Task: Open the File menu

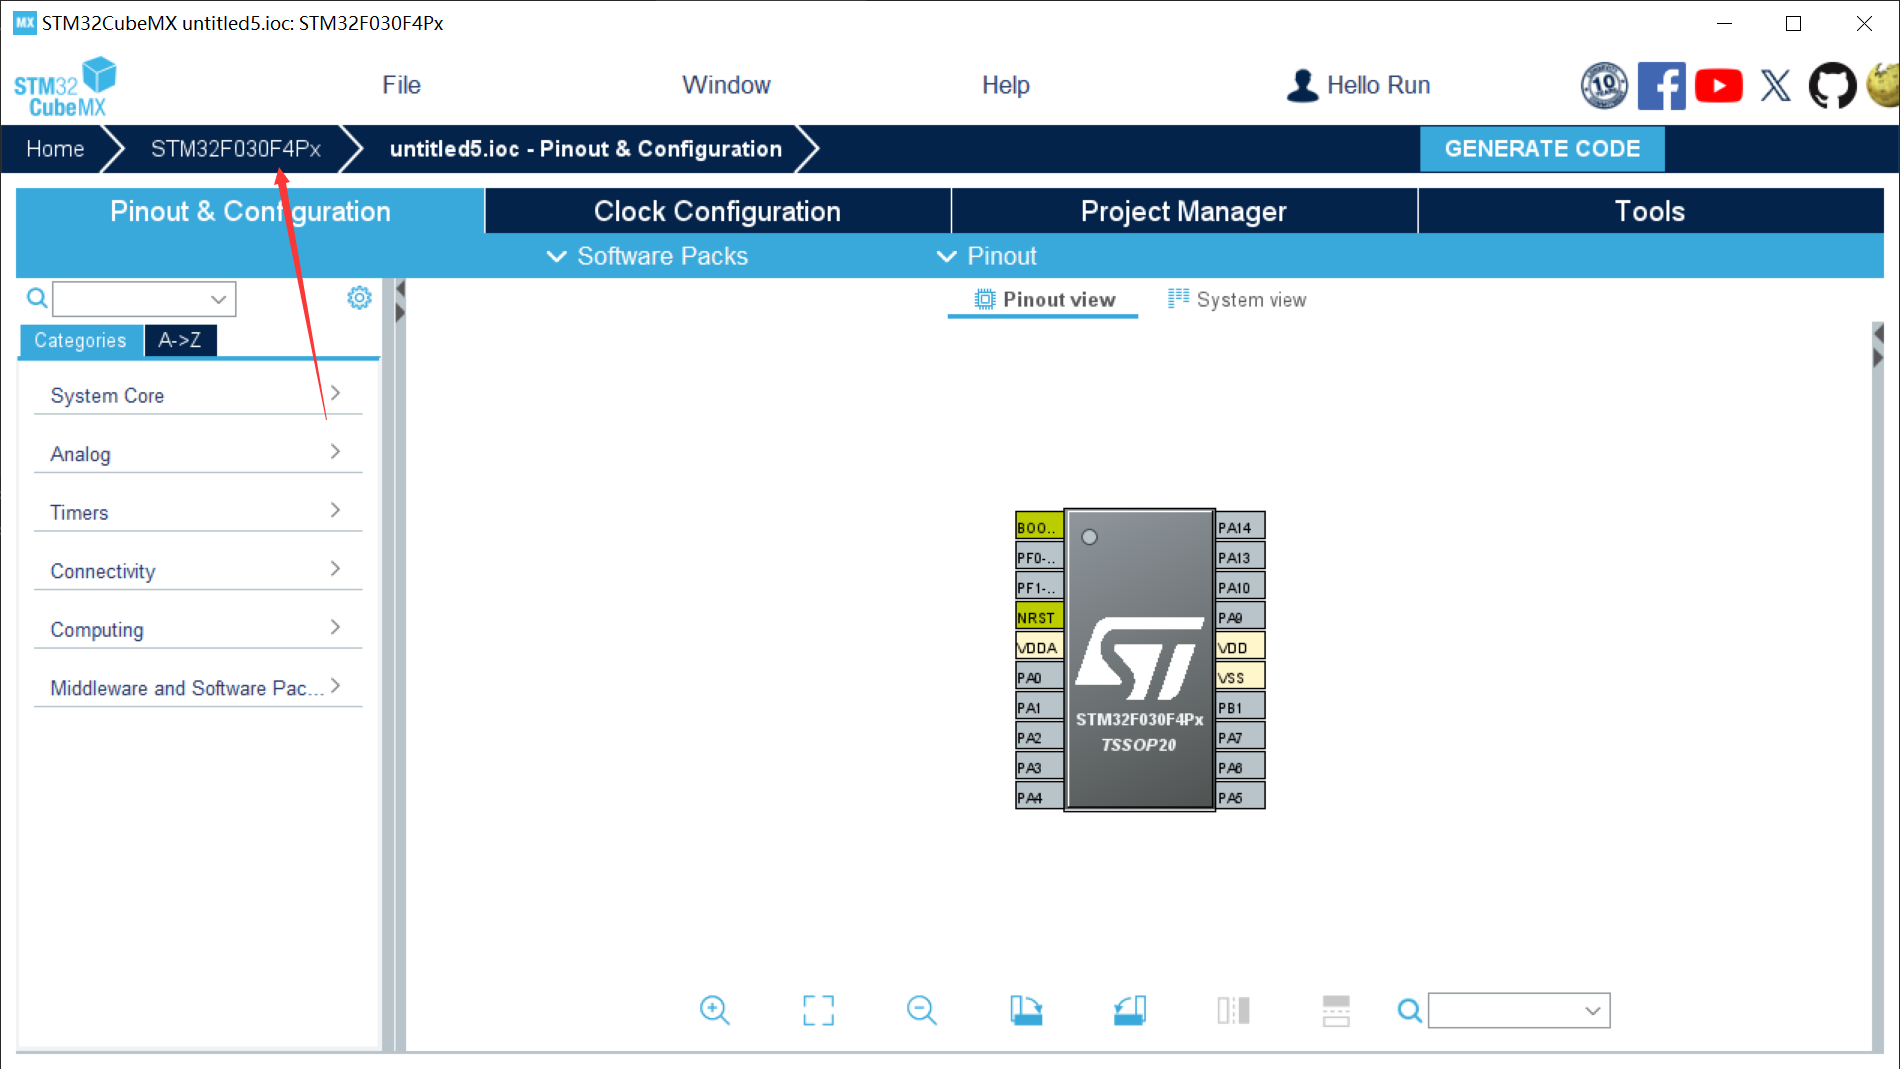Action: (401, 85)
